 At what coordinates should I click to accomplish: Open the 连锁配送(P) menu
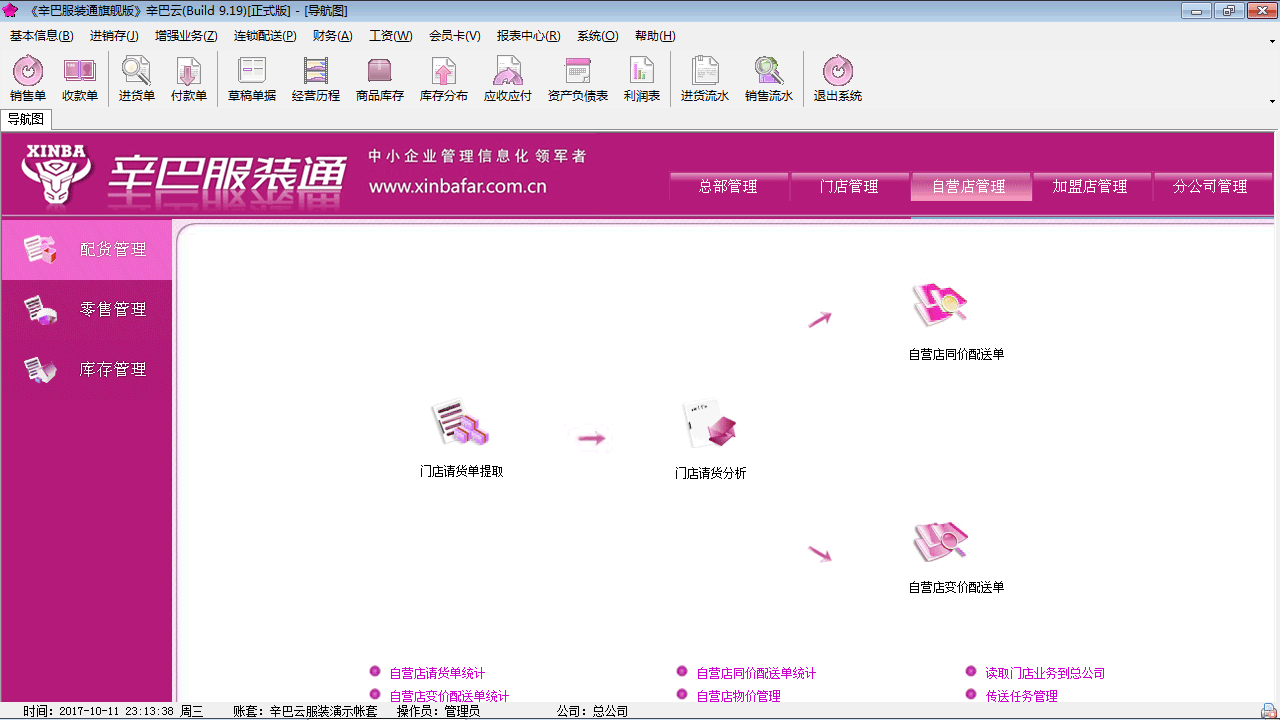click(x=265, y=36)
